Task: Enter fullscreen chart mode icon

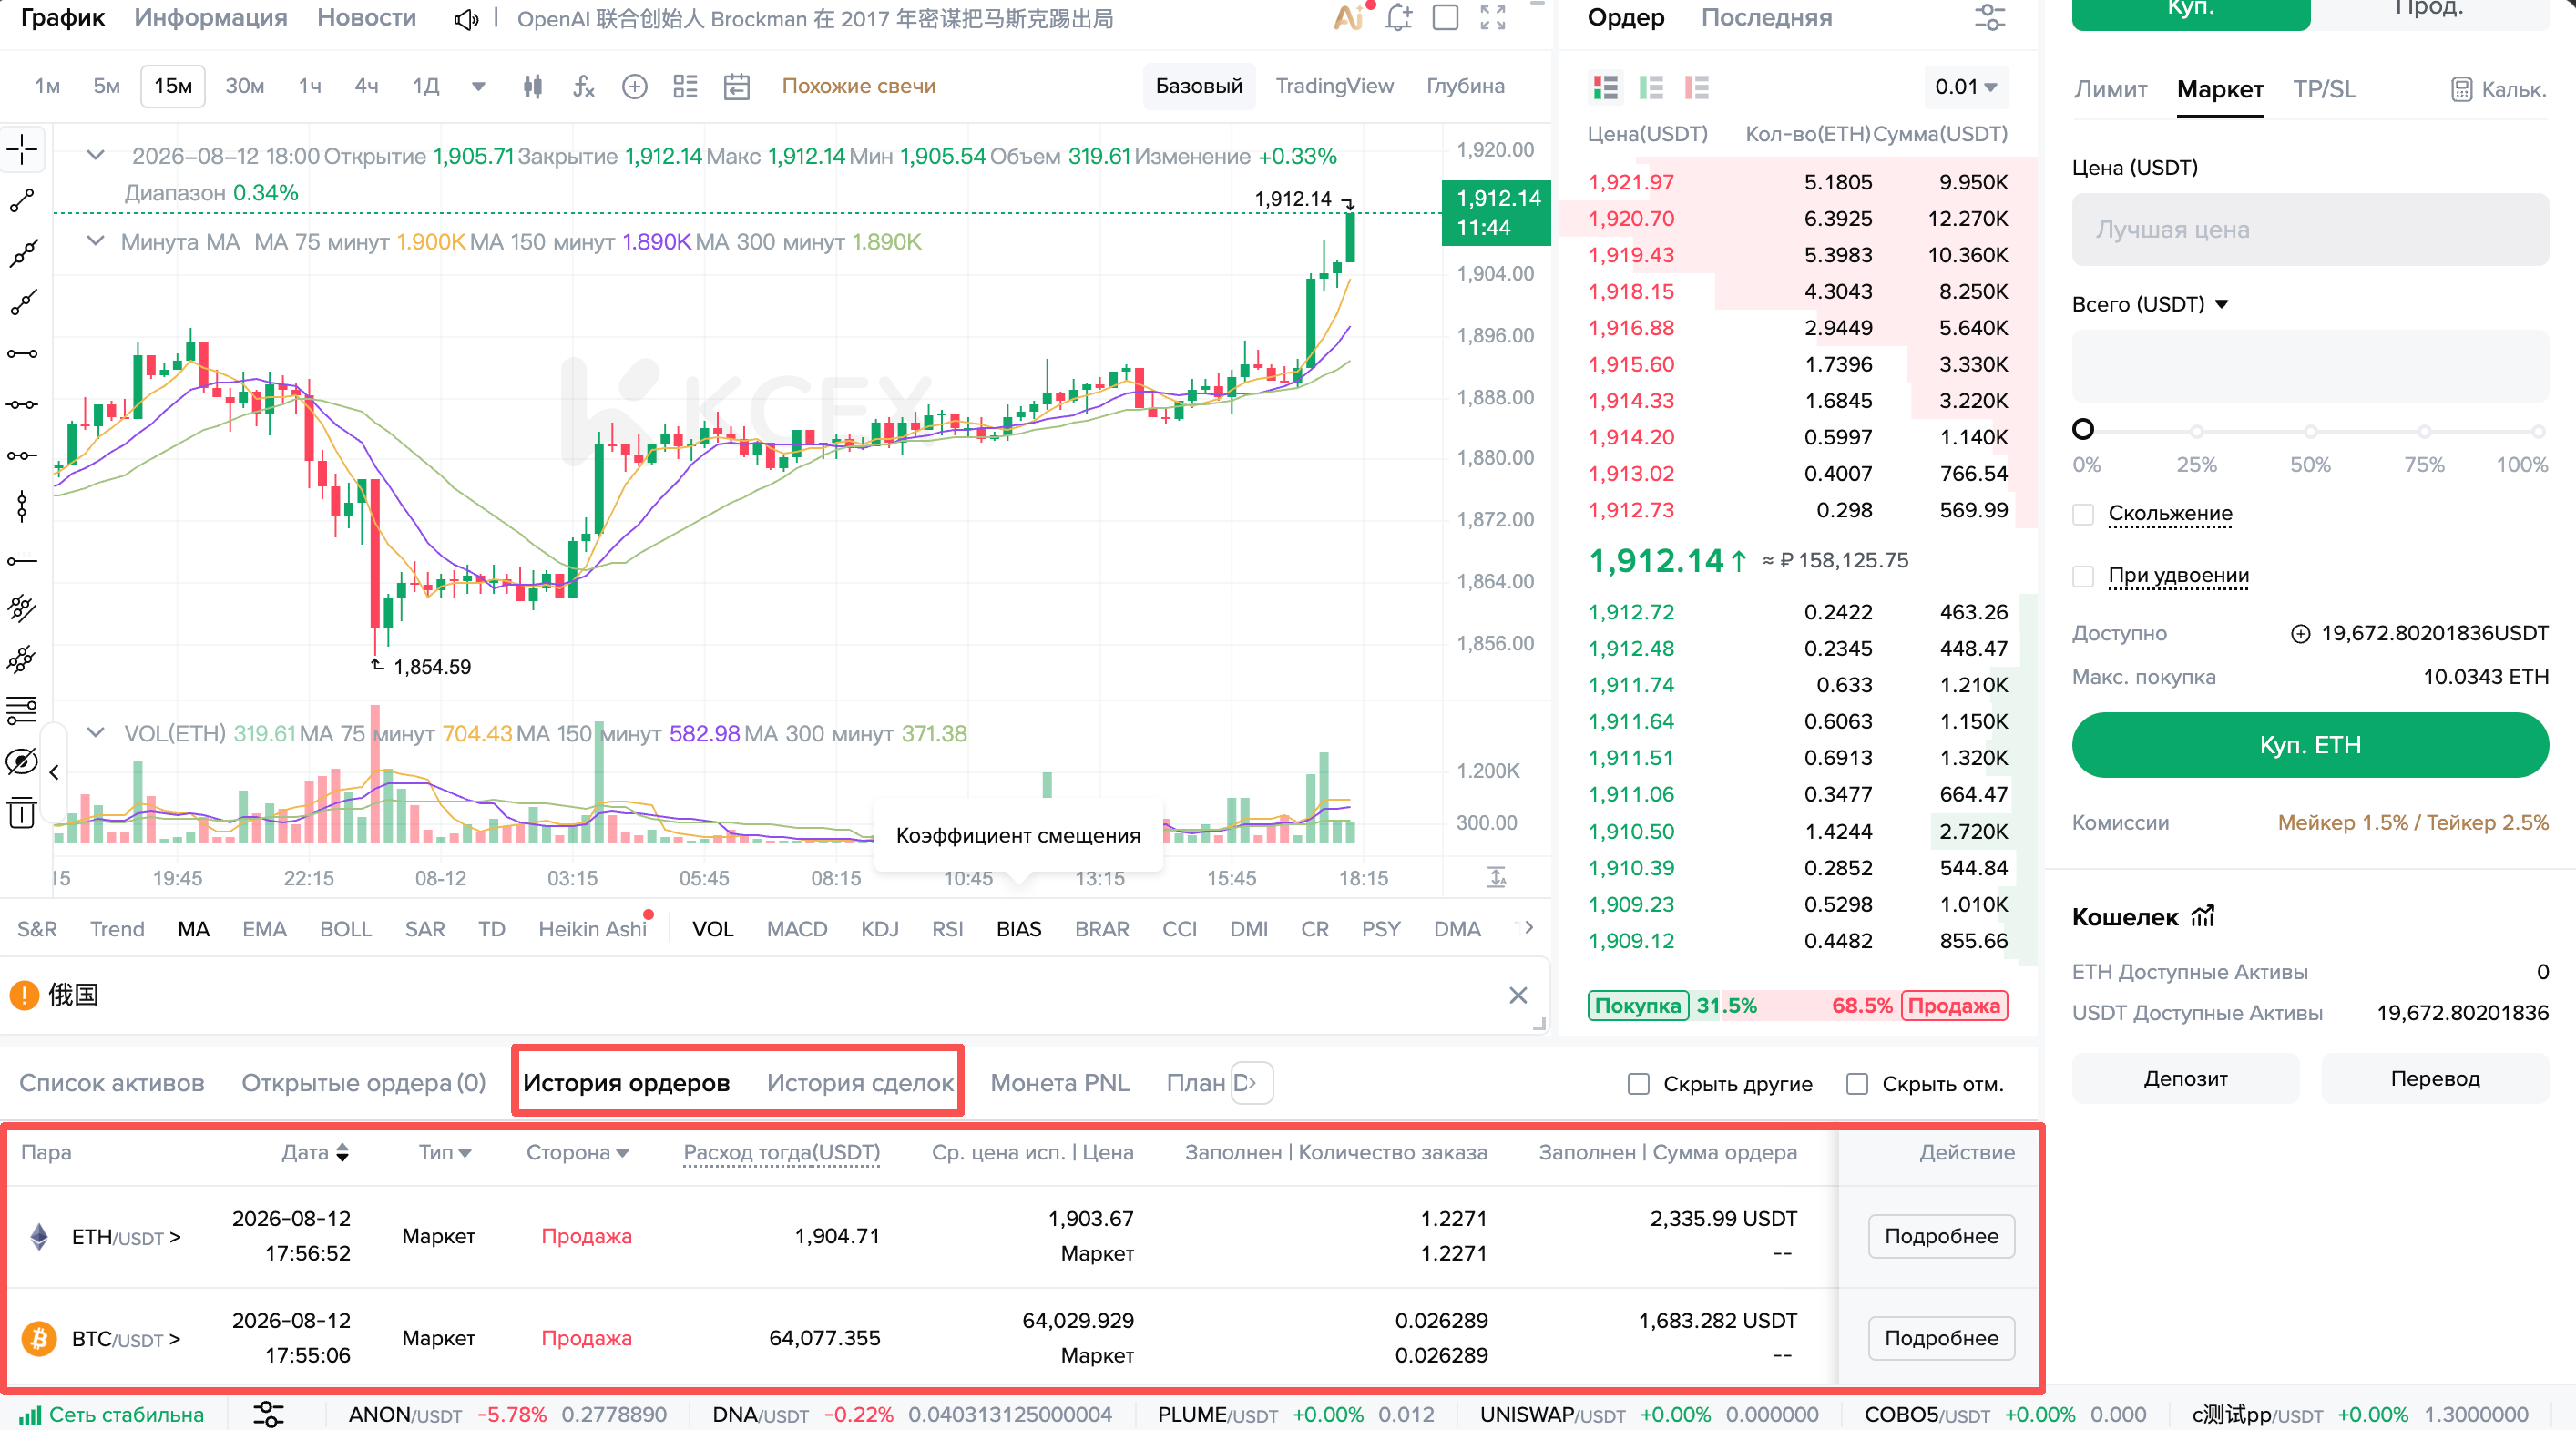Action: point(1493,17)
